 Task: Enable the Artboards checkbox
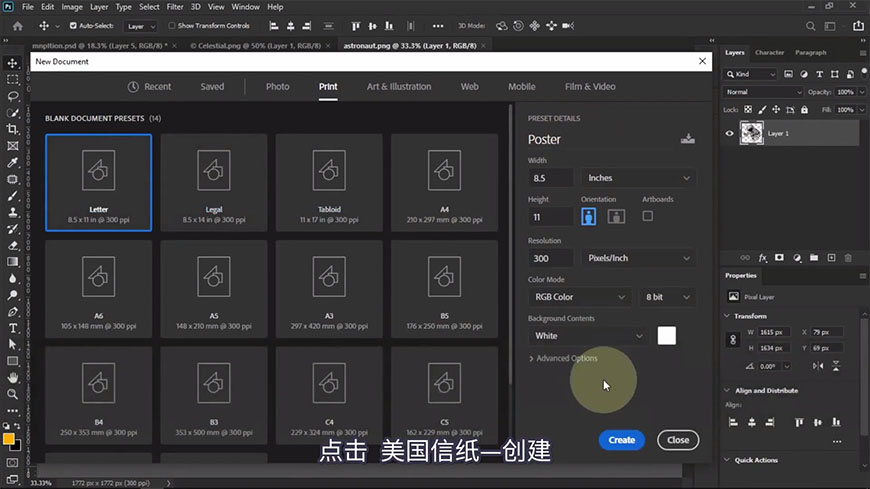point(648,216)
